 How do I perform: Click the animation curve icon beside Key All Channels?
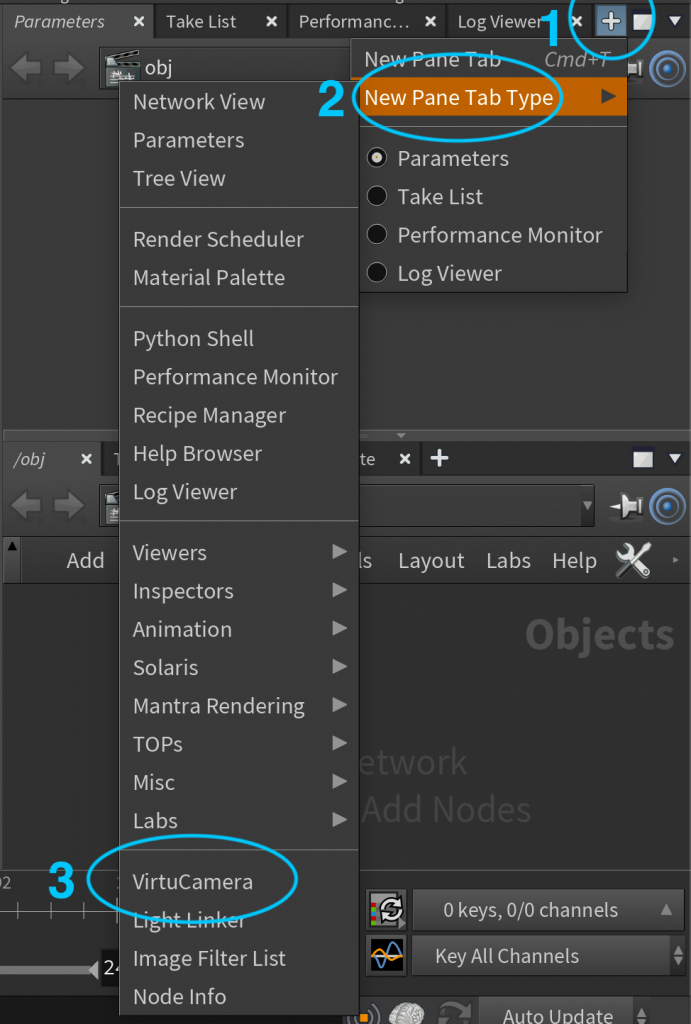pos(386,956)
